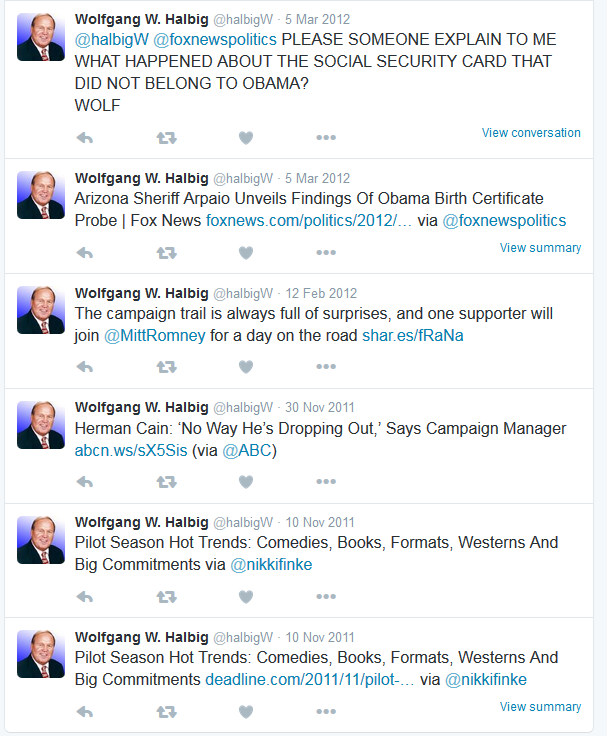Click the 12 Feb 2012 tweet timestamp
607x736 pixels.
tap(321, 293)
